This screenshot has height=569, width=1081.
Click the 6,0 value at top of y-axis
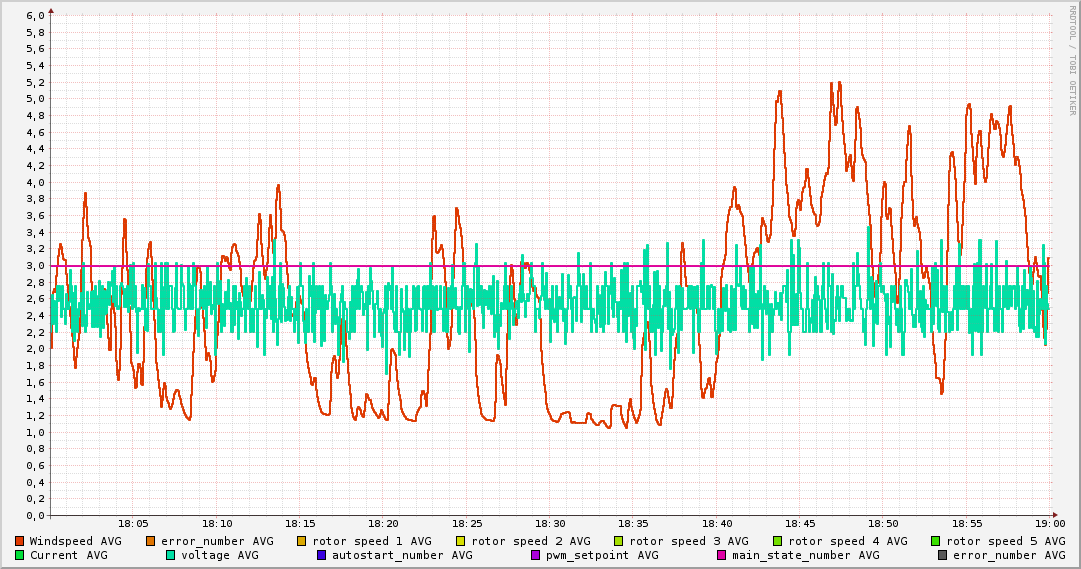pos(35,16)
